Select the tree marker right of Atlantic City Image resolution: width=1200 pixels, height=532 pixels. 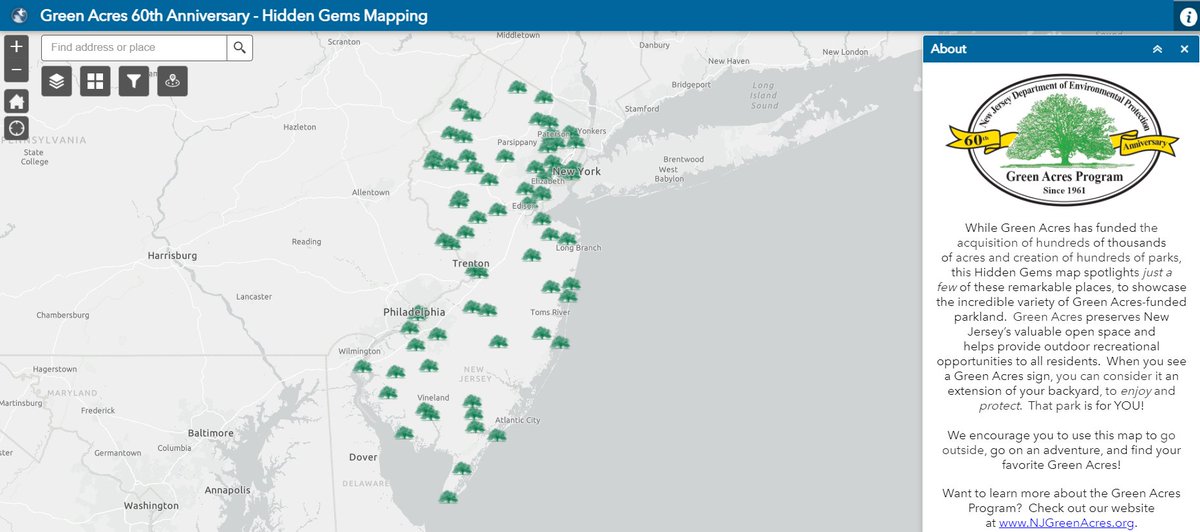coord(497,435)
